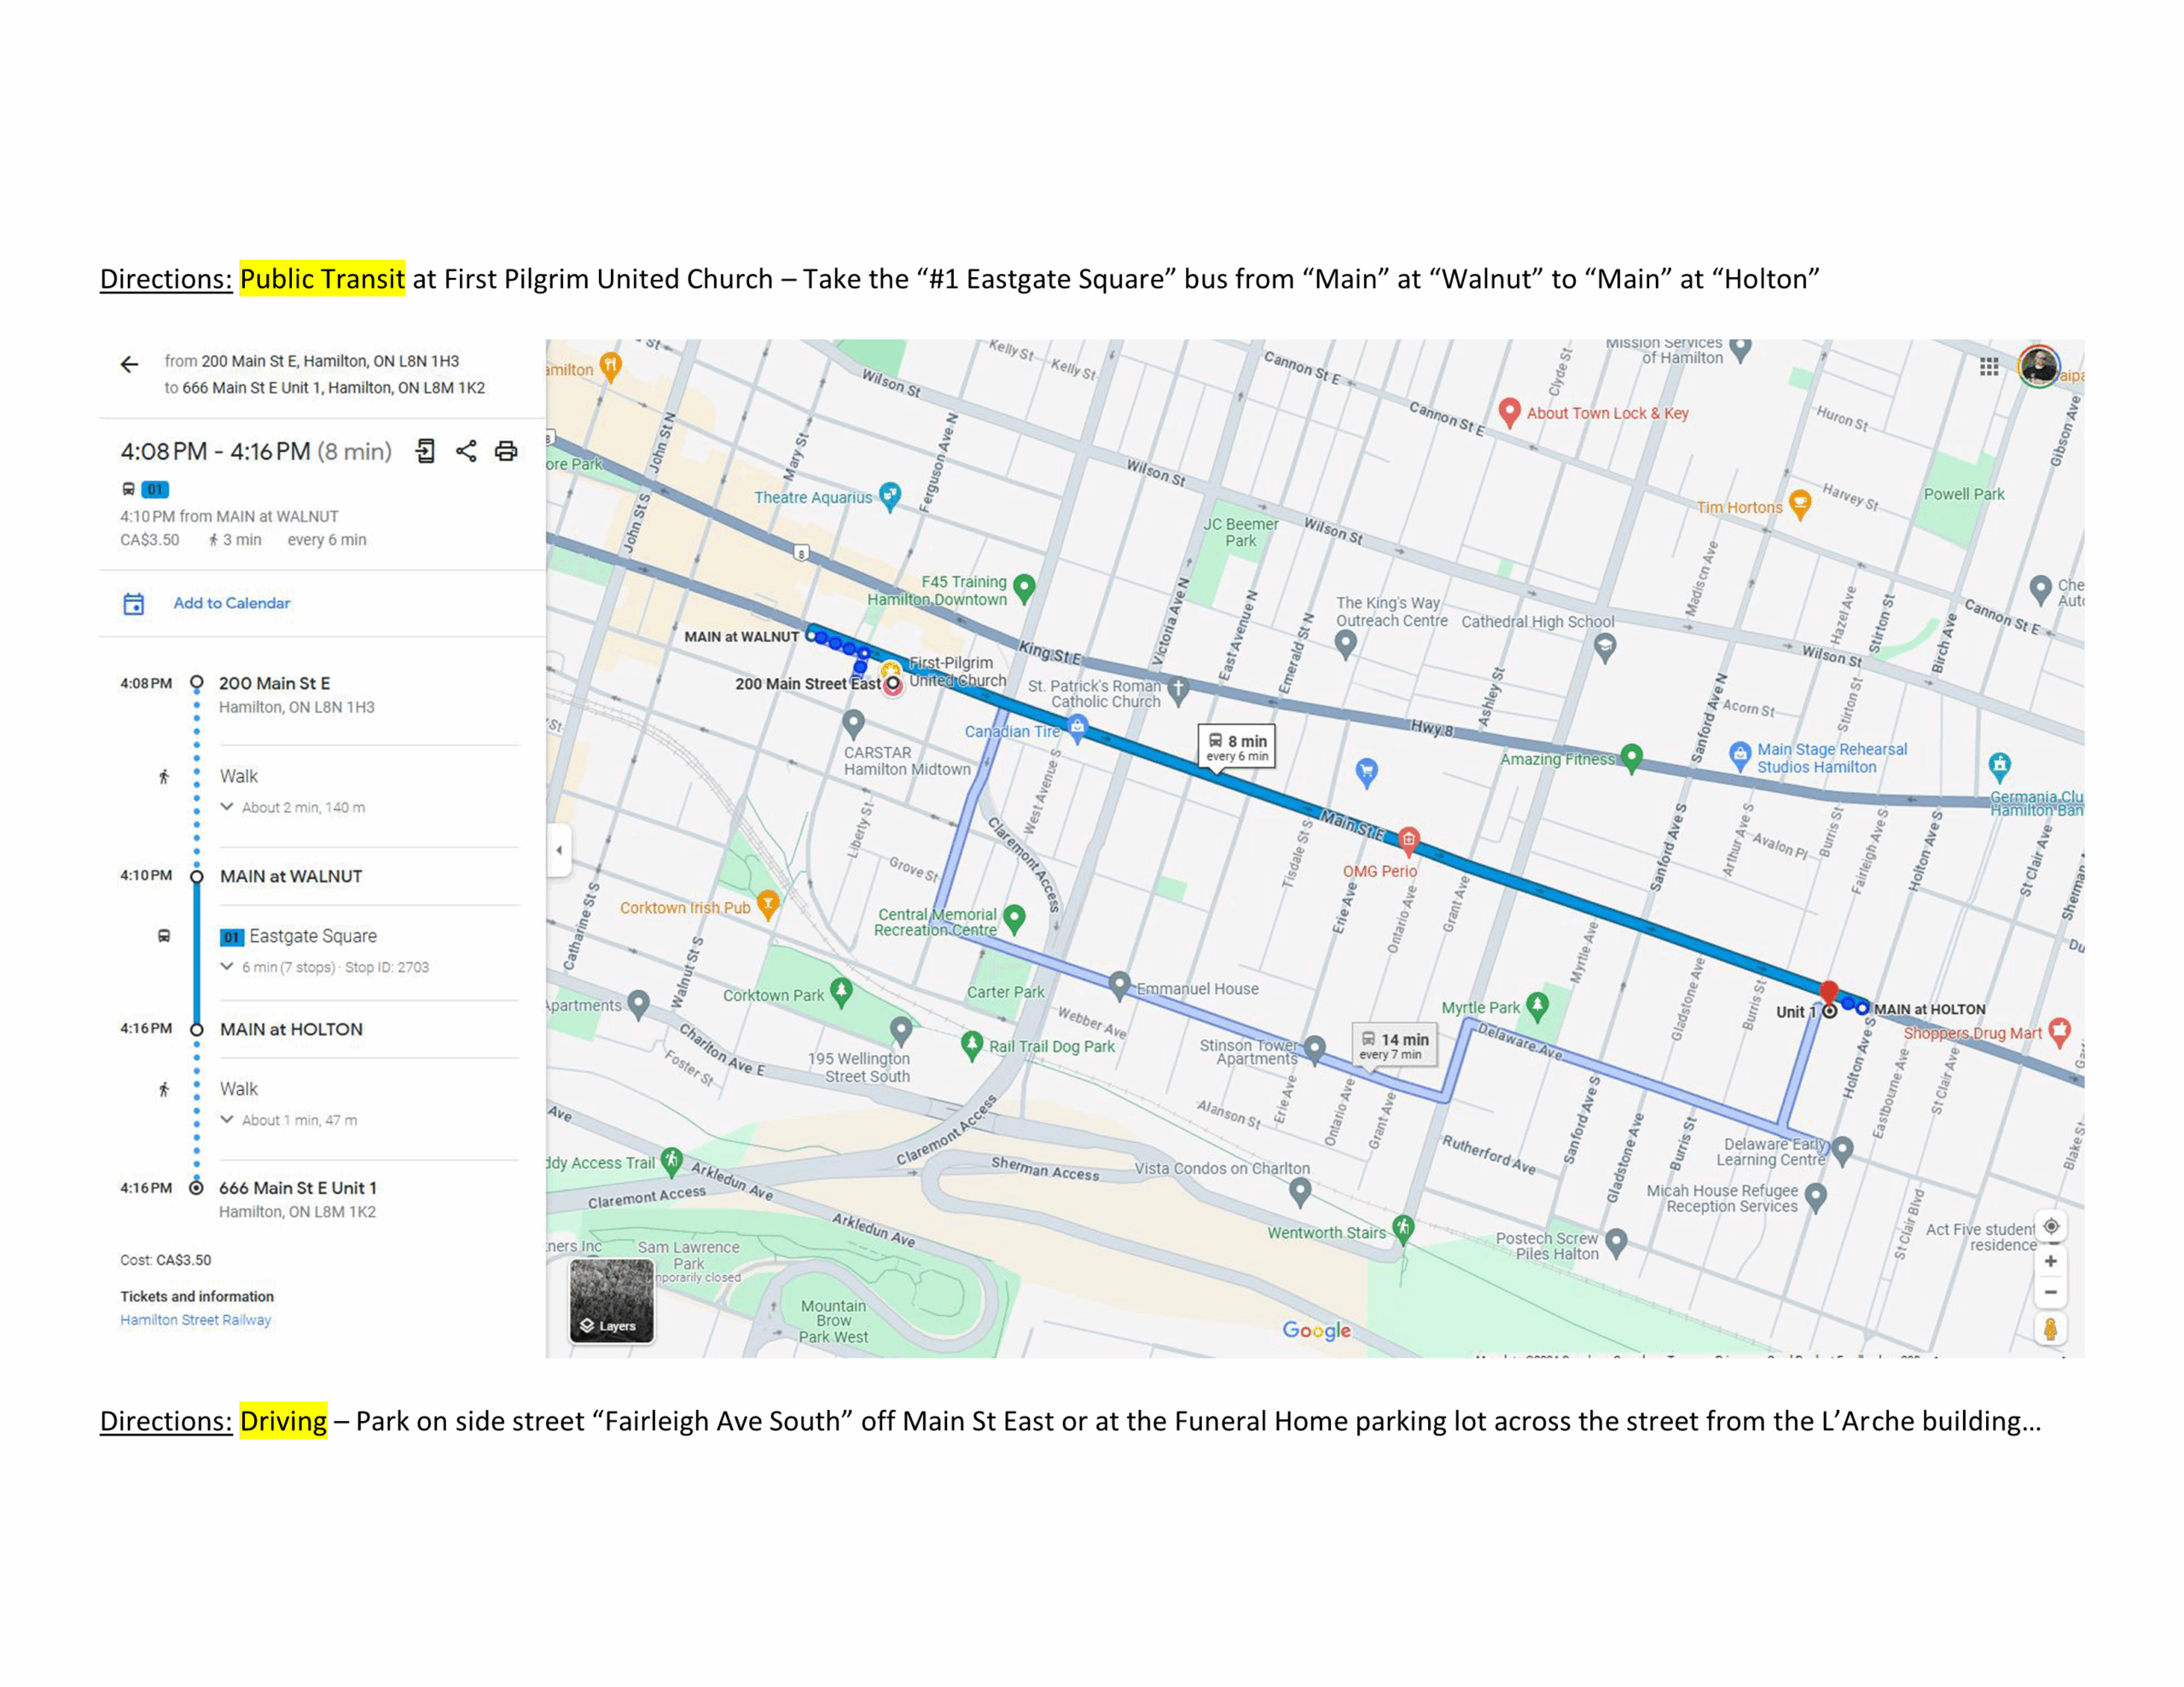Viewport: 2184px width, 1687px height.
Task: Click the Amazing Fitness map pin
Action: pyautogui.click(x=1632, y=758)
